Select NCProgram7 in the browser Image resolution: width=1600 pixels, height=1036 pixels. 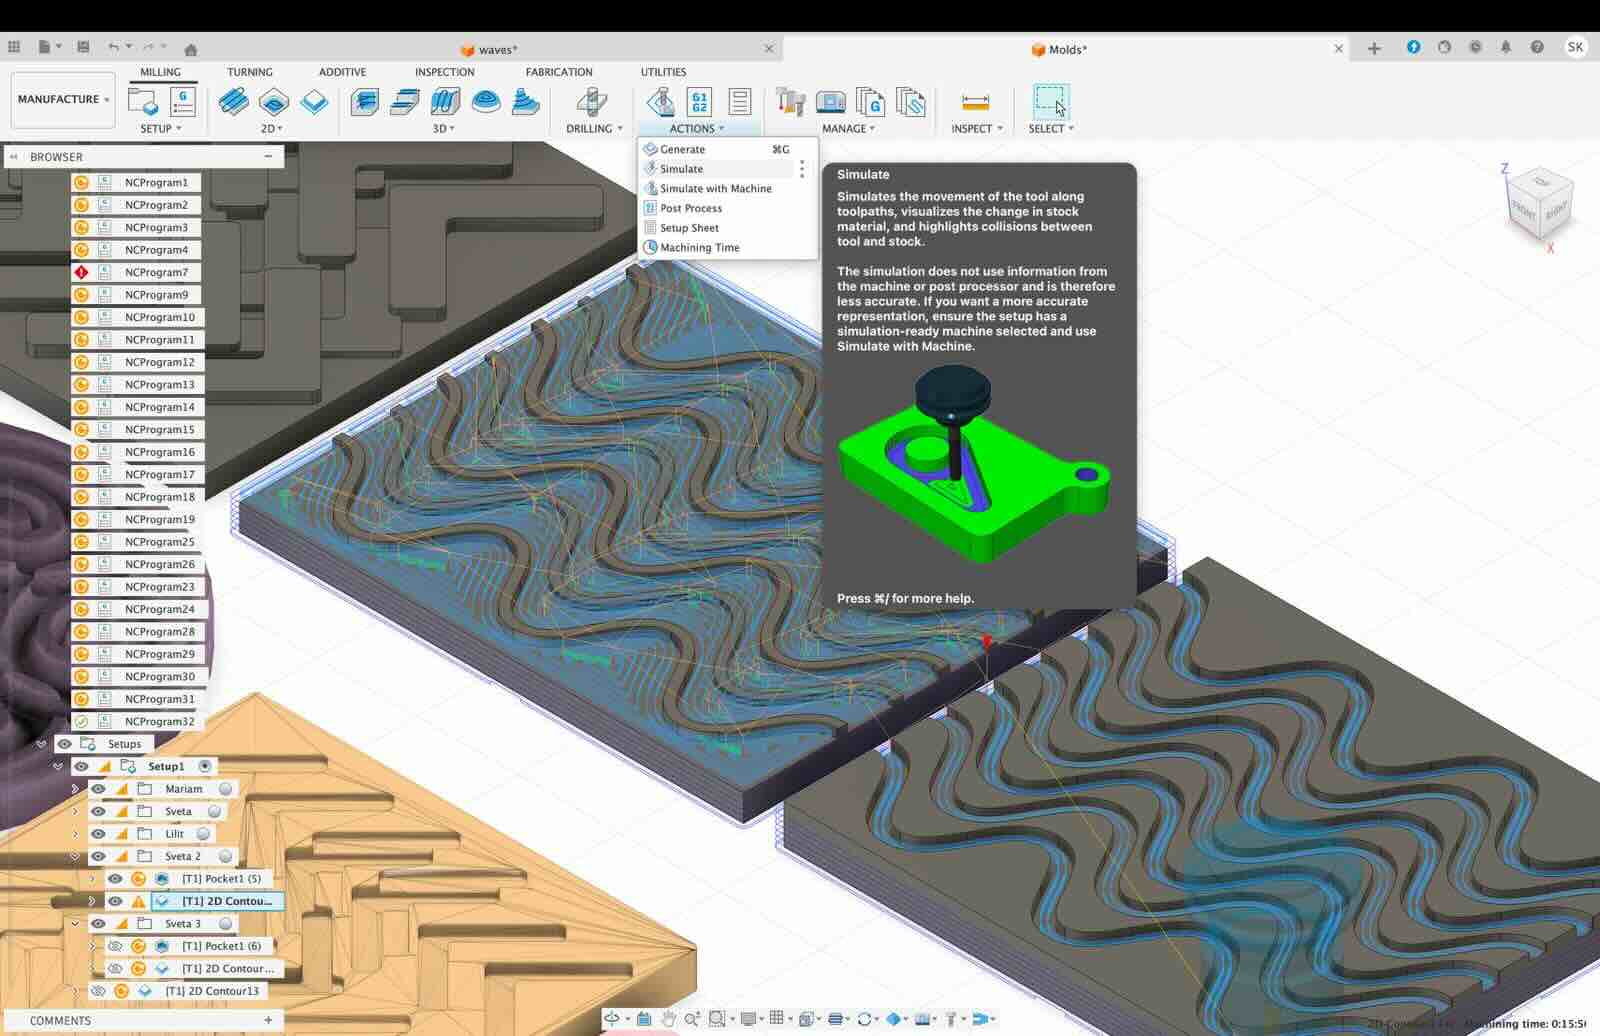point(156,272)
